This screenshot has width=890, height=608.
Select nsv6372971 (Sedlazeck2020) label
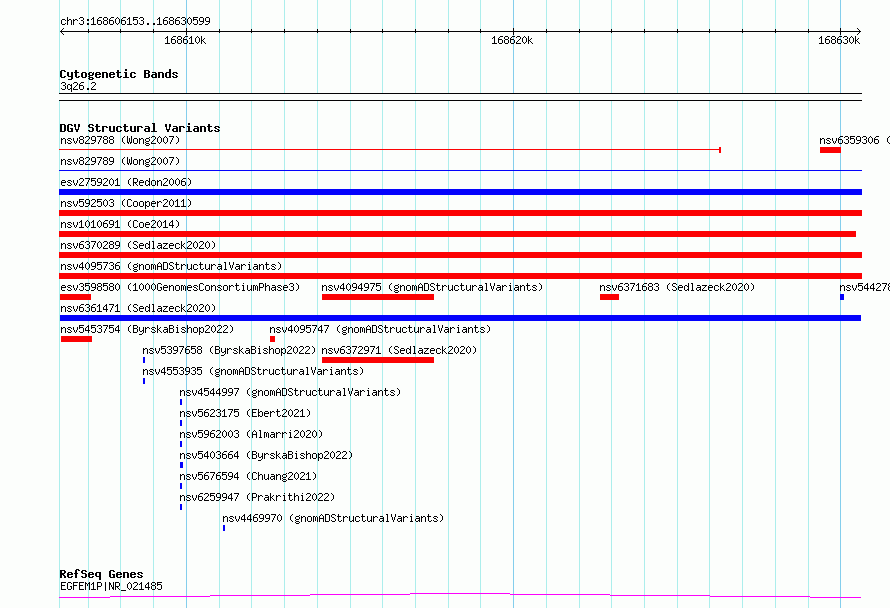pos(399,350)
